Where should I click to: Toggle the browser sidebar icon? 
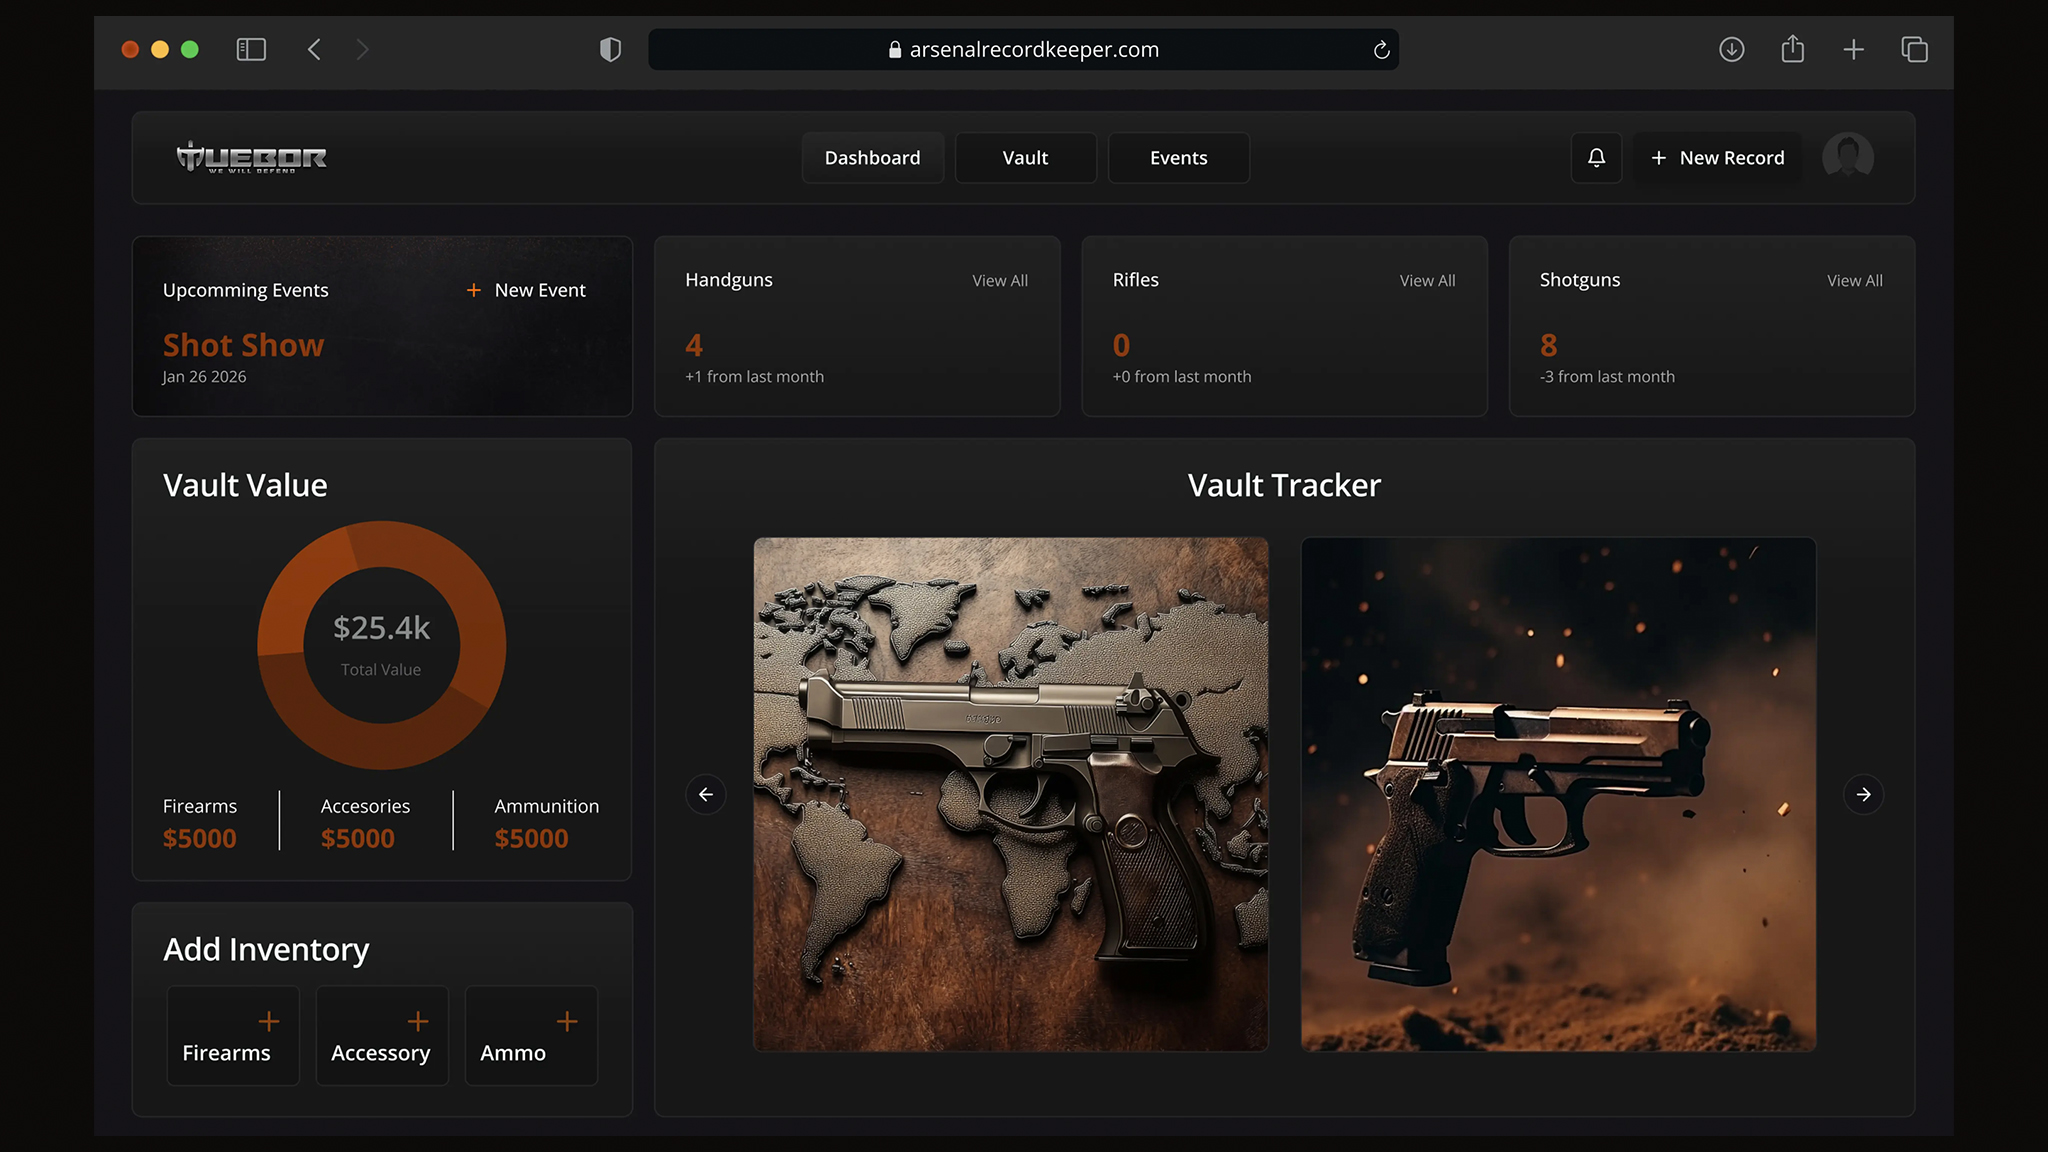[251, 49]
